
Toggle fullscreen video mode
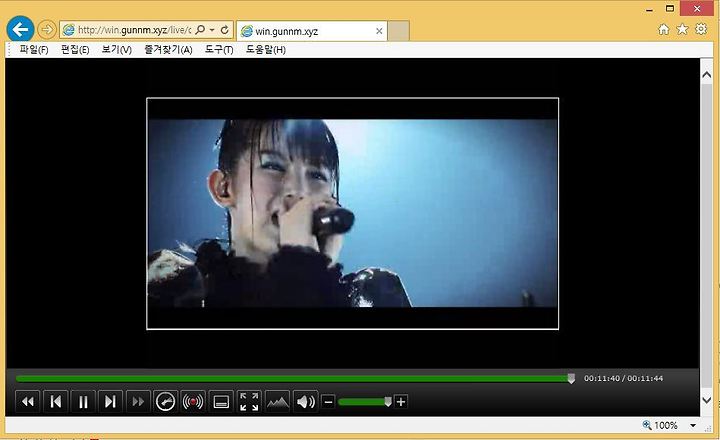coord(249,402)
